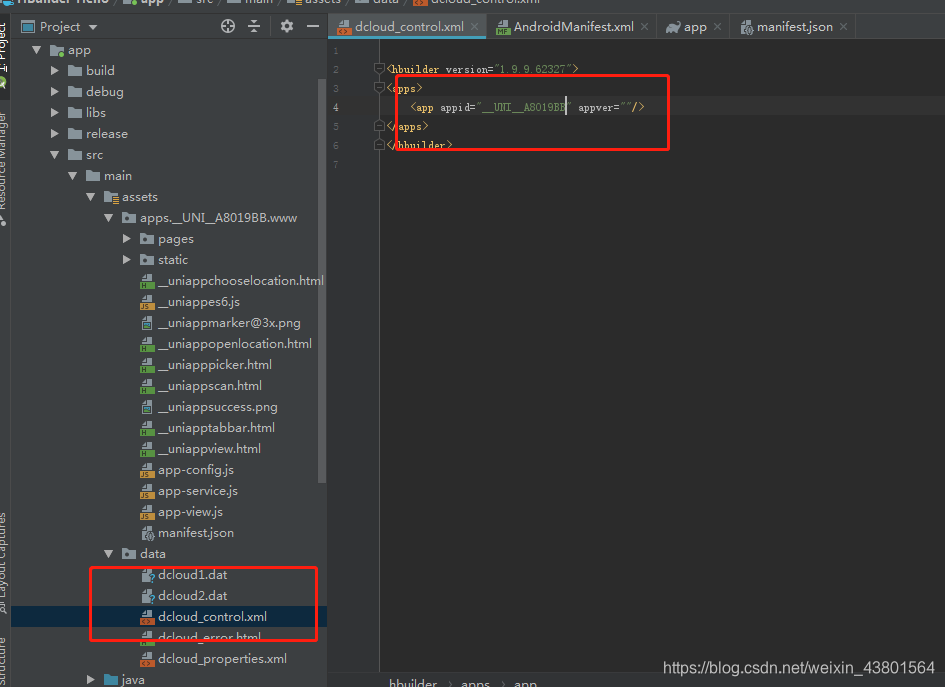Click the appid value __UNI__A8019BB
The image size is (945, 687).
click(524, 107)
